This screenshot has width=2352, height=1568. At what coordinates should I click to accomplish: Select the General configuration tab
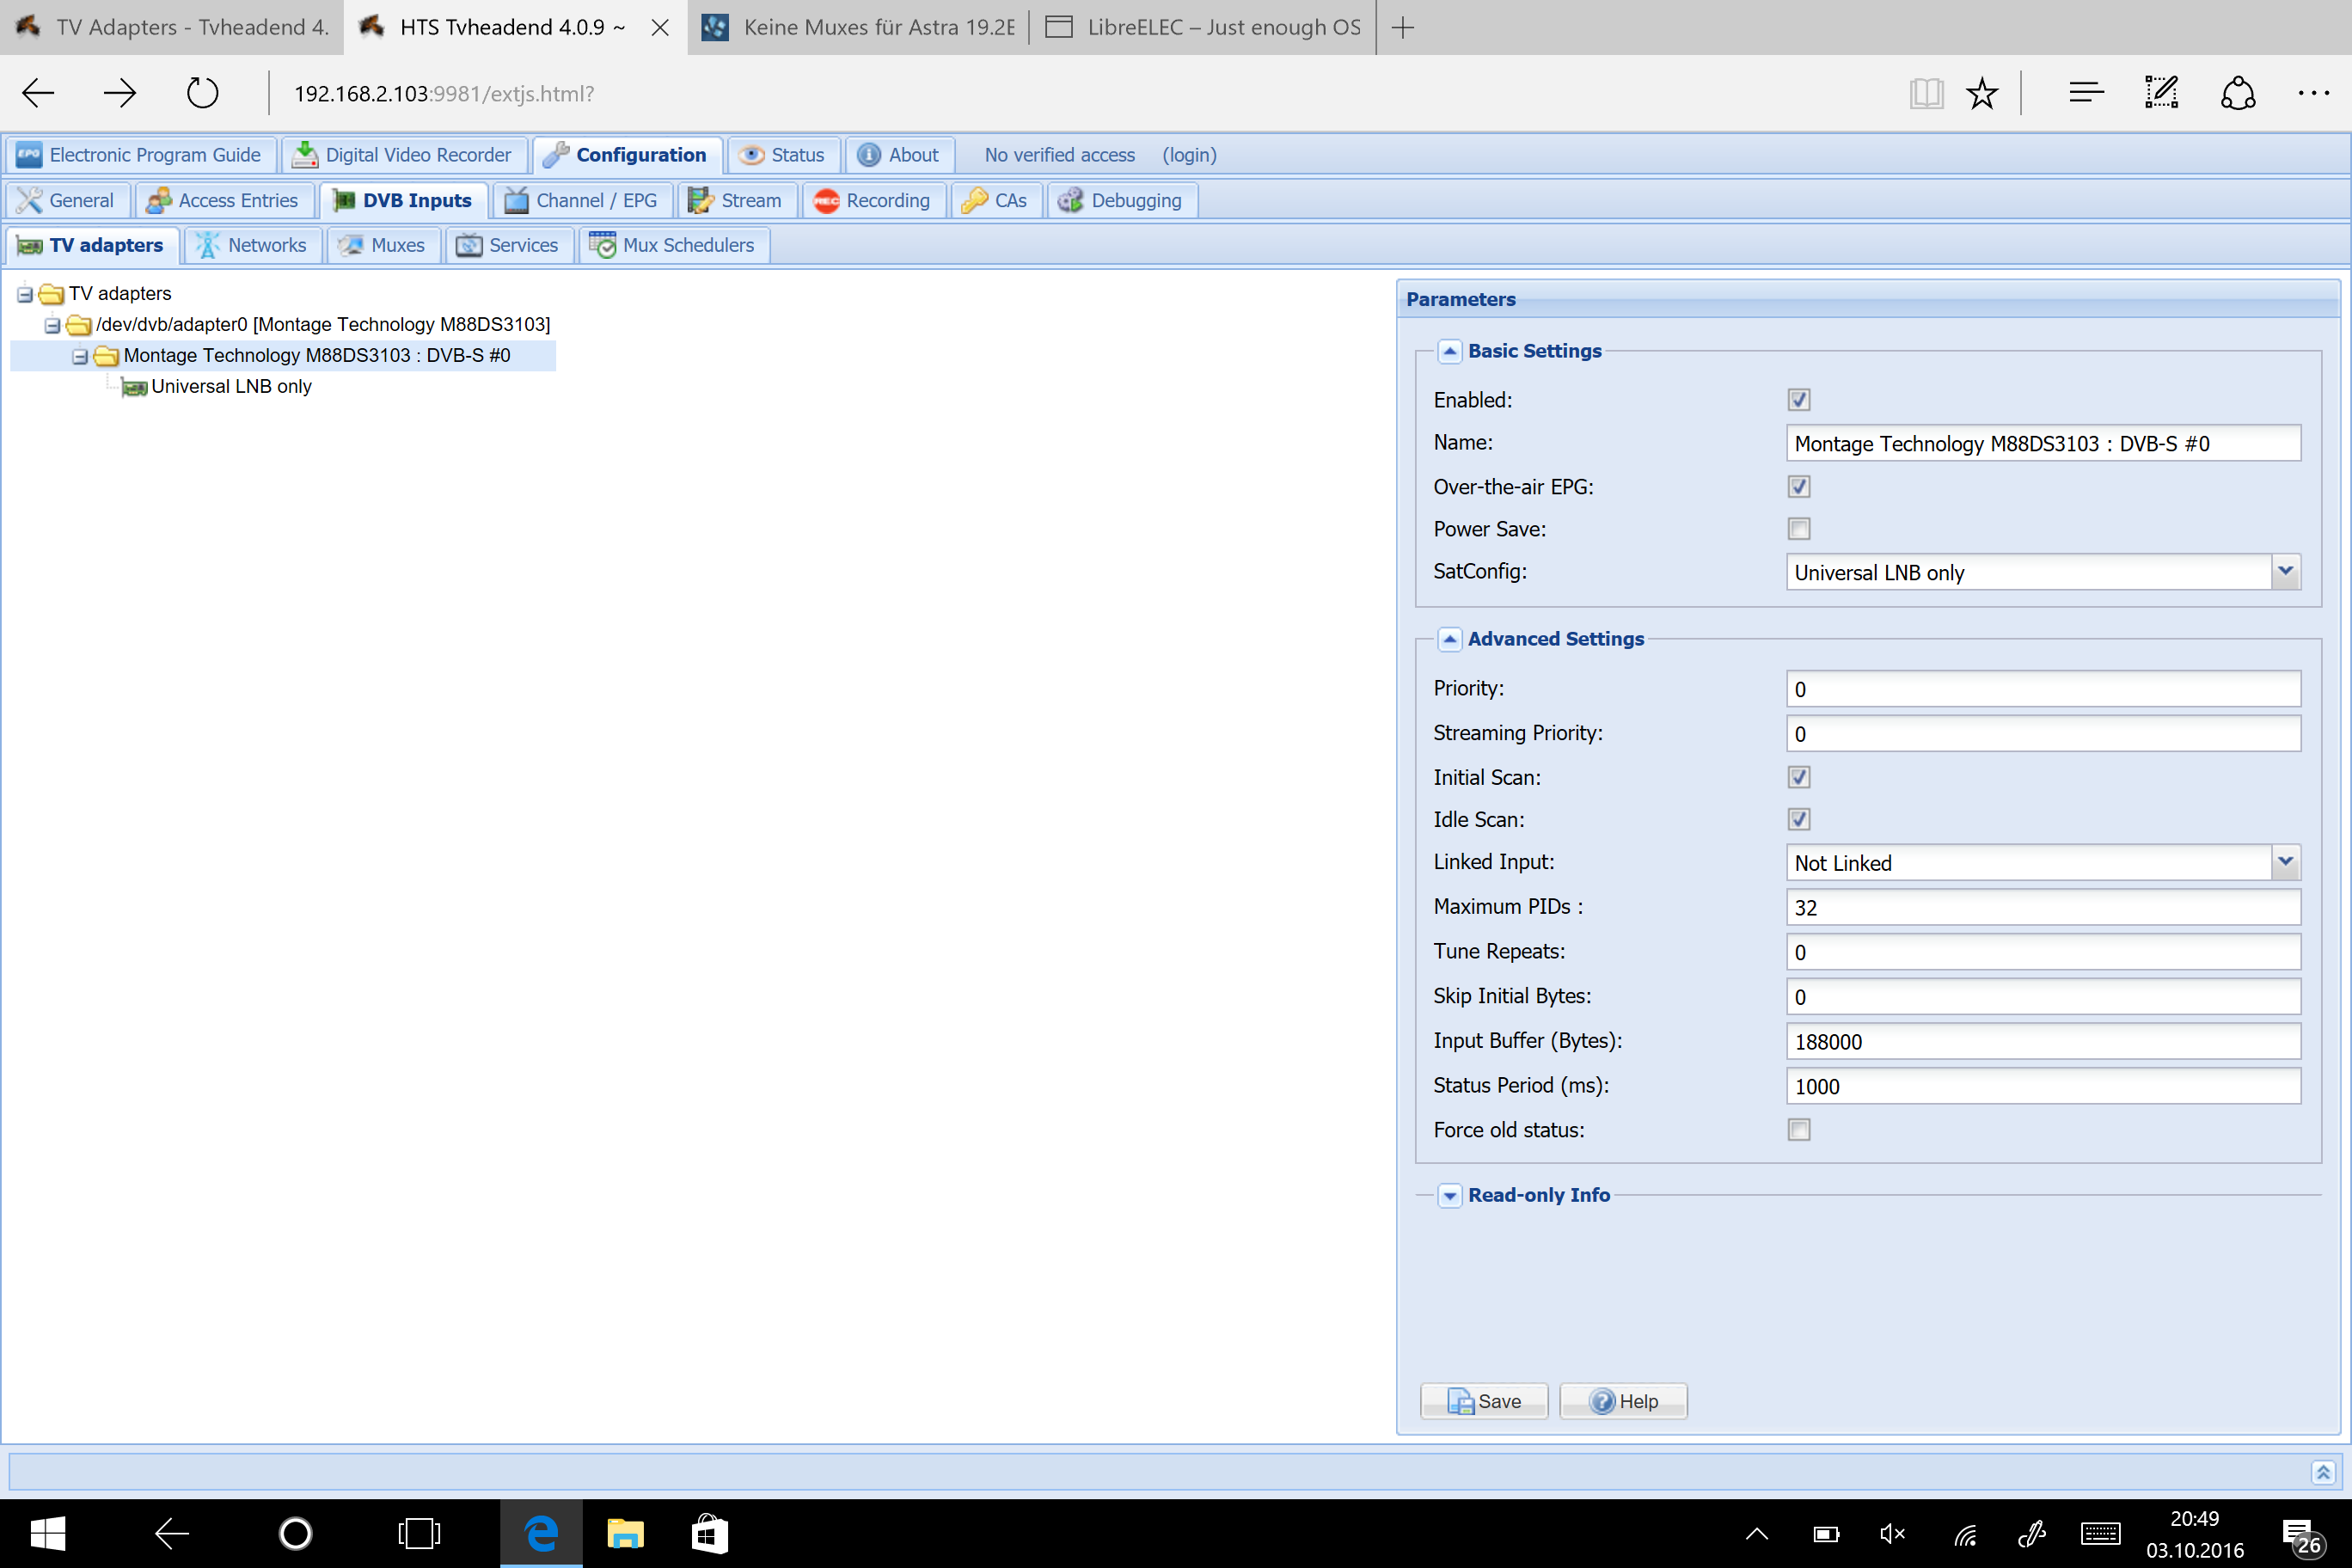tap(67, 200)
